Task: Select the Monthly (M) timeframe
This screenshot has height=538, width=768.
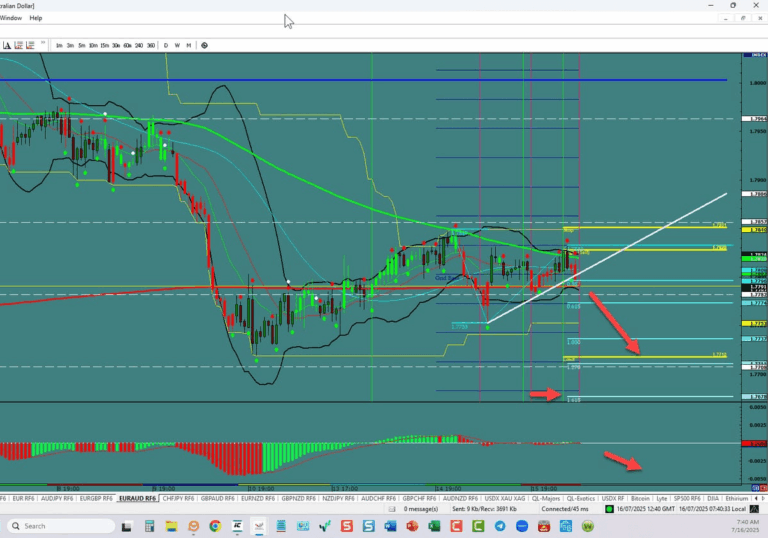Action: pyautogui.click(x=189, y=46)
